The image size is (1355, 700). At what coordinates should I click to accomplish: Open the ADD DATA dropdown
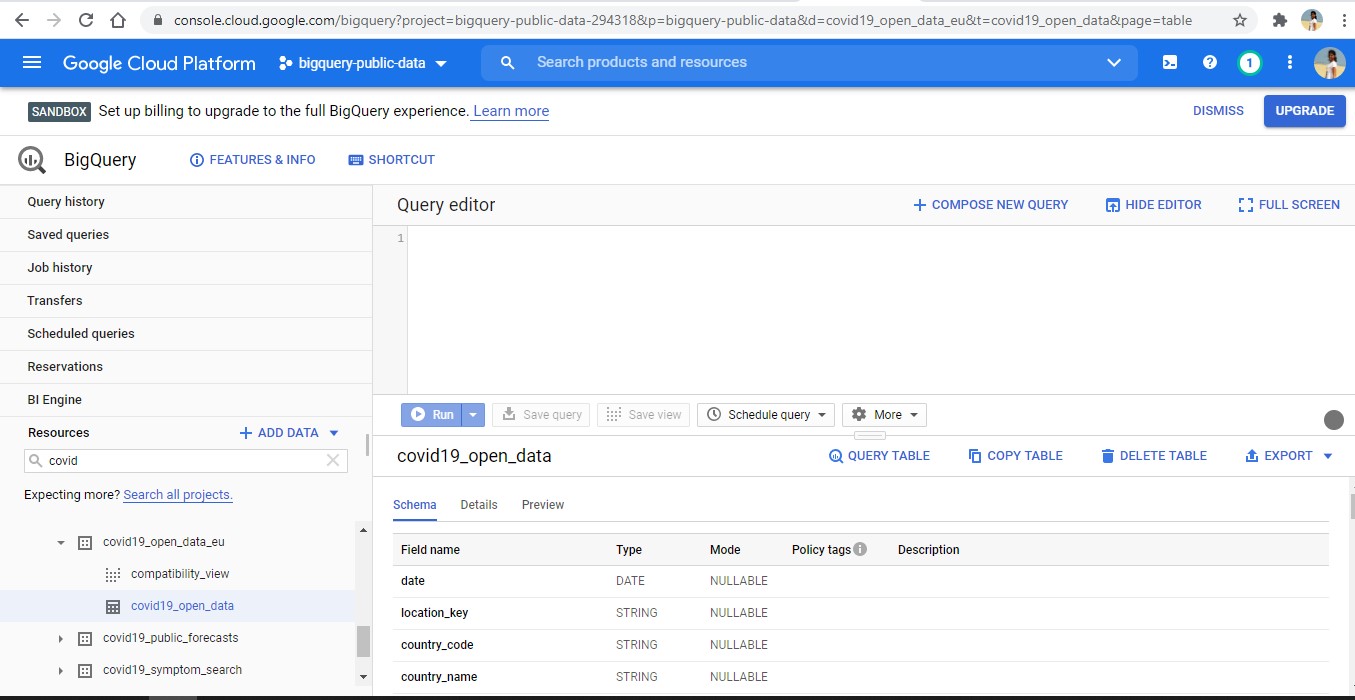289,433
